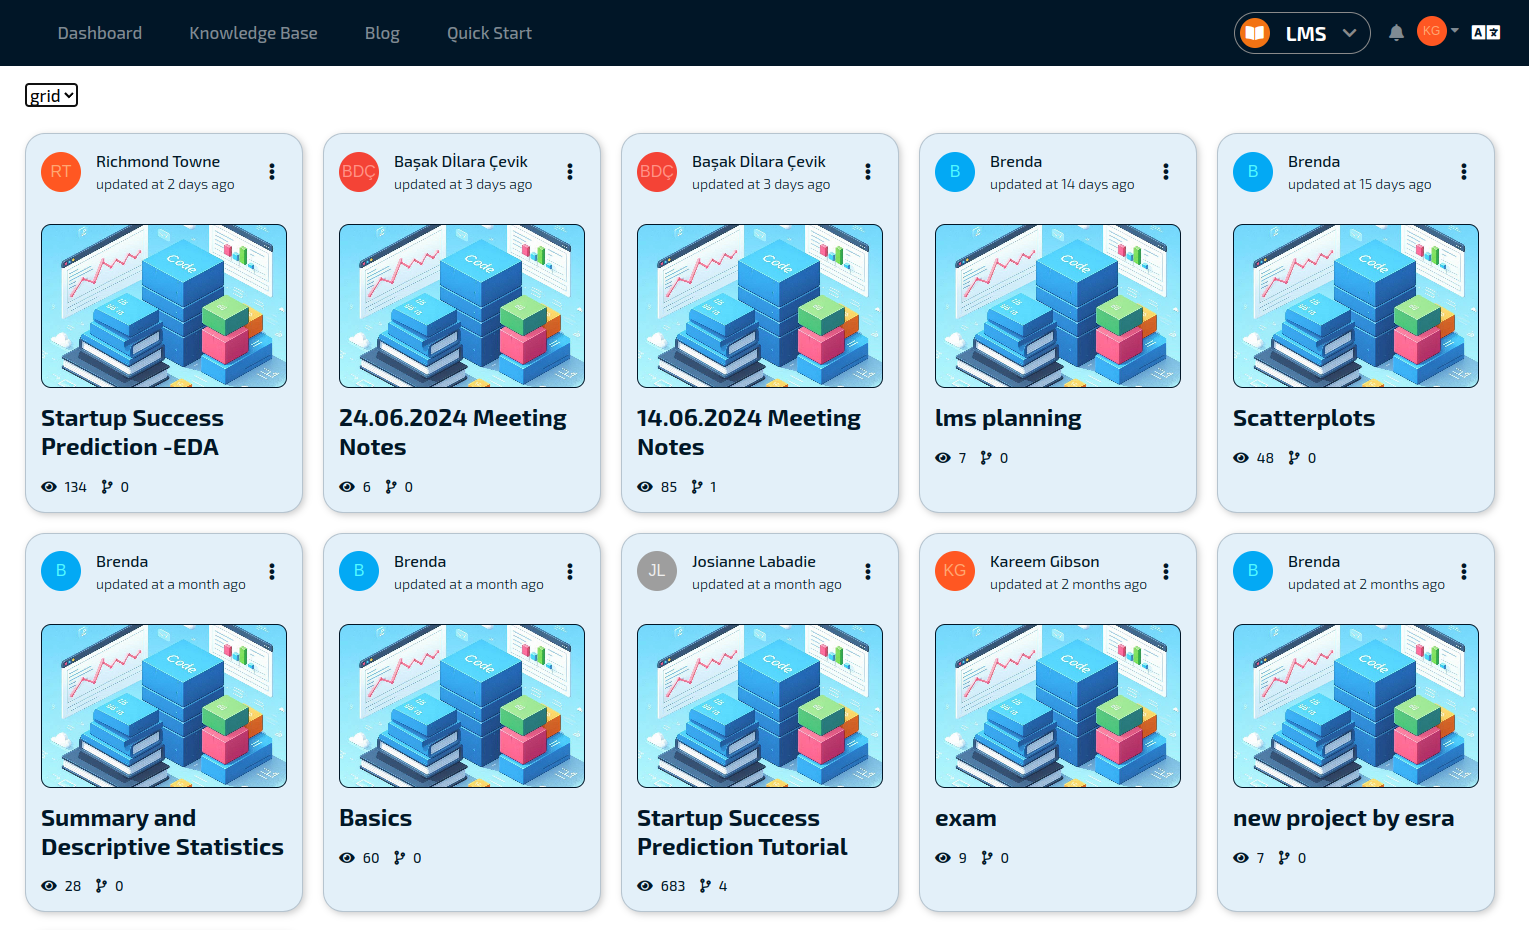The image size is (1529, 930).
Task: Open kebab menu on exam card
Action: [x=1165, y=572]
